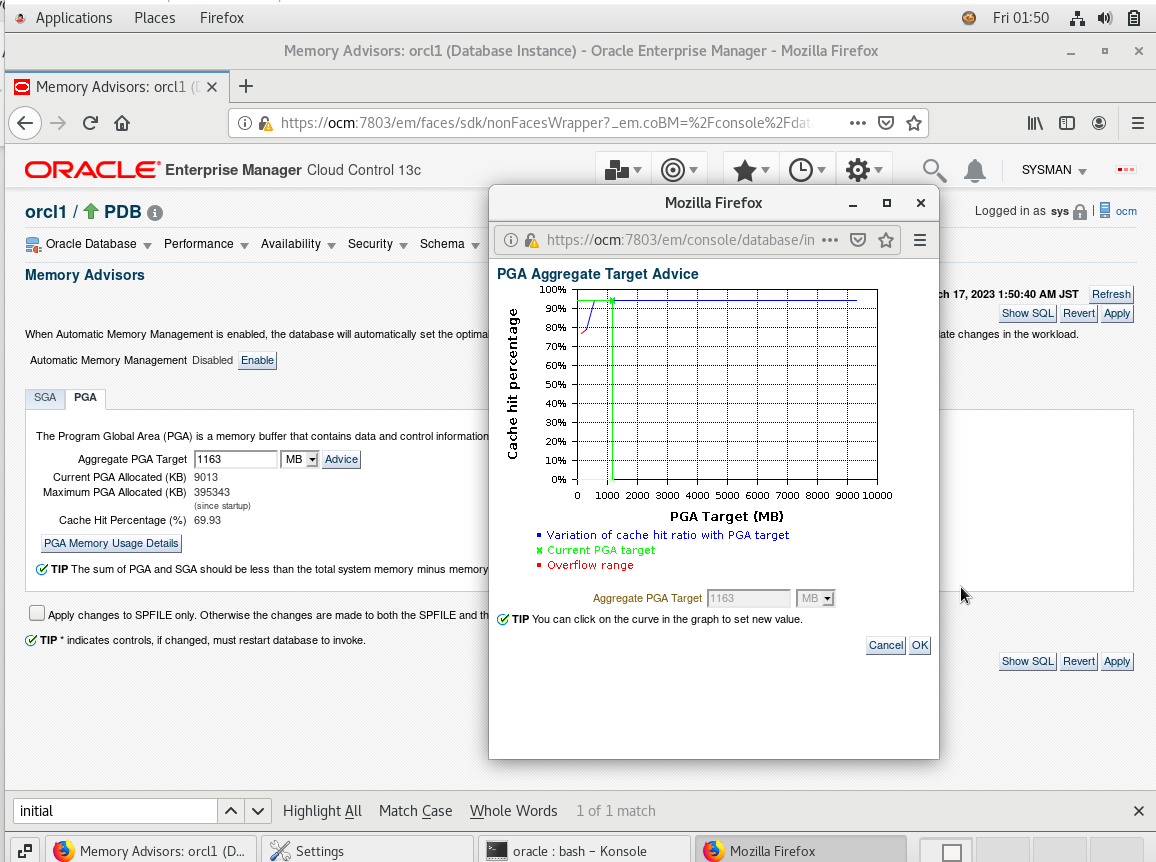Click PDB information icon
The width and height of the screenshot is (1156, 862).
(155, 213)
